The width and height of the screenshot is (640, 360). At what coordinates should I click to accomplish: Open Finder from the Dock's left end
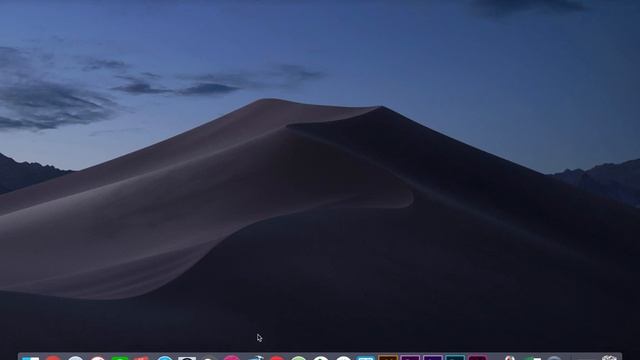[31, 358]
